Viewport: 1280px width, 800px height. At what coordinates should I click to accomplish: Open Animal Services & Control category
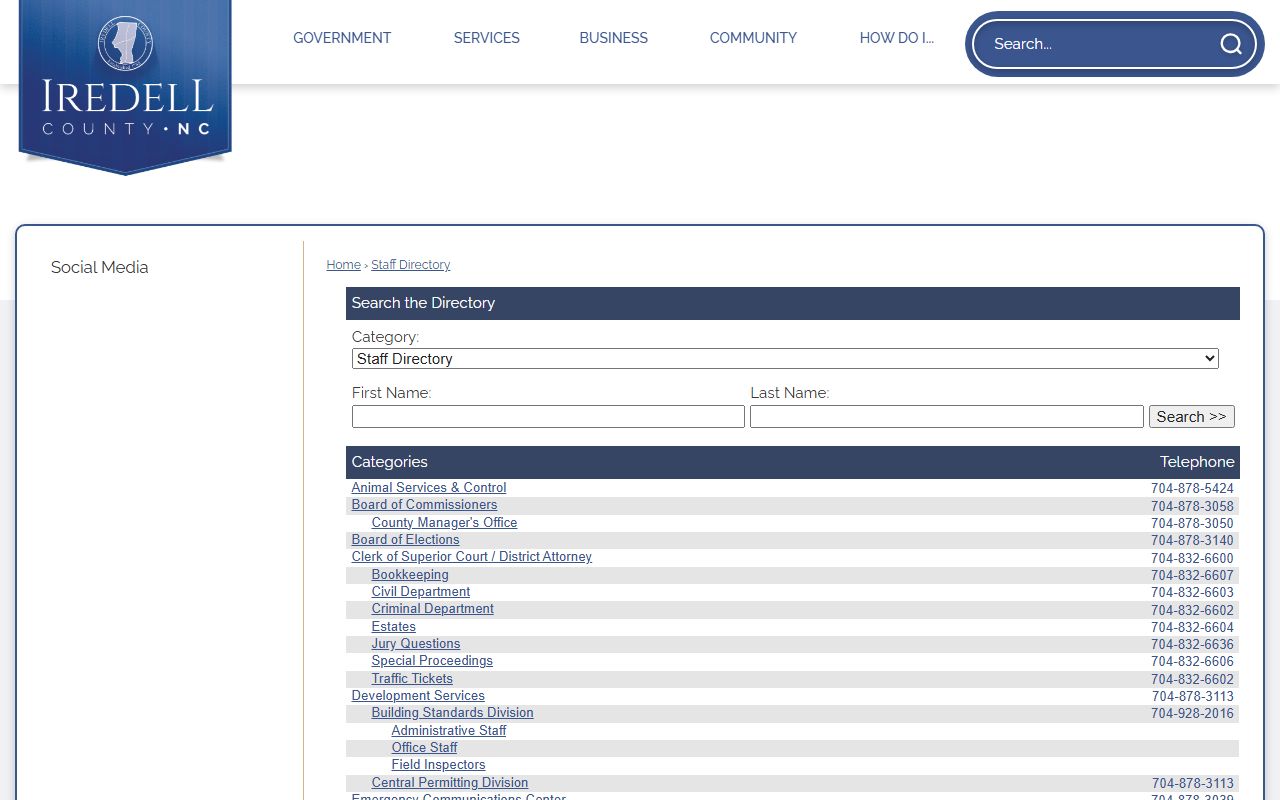[429, 488]
